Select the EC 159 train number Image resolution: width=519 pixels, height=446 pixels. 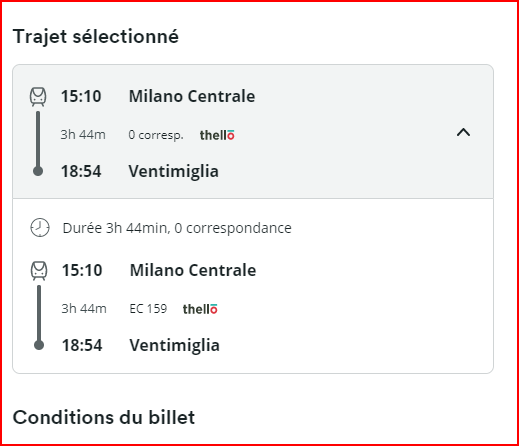(x=148, y=309)
